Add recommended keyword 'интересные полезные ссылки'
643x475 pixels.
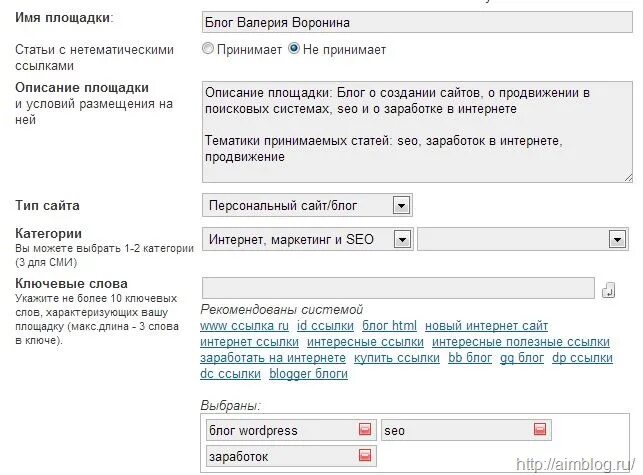(x=521, y=342)
